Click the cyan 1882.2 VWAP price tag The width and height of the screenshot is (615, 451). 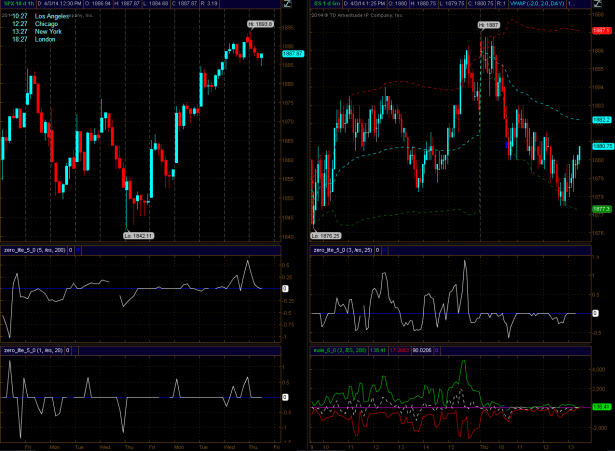[x=601, y=120]
